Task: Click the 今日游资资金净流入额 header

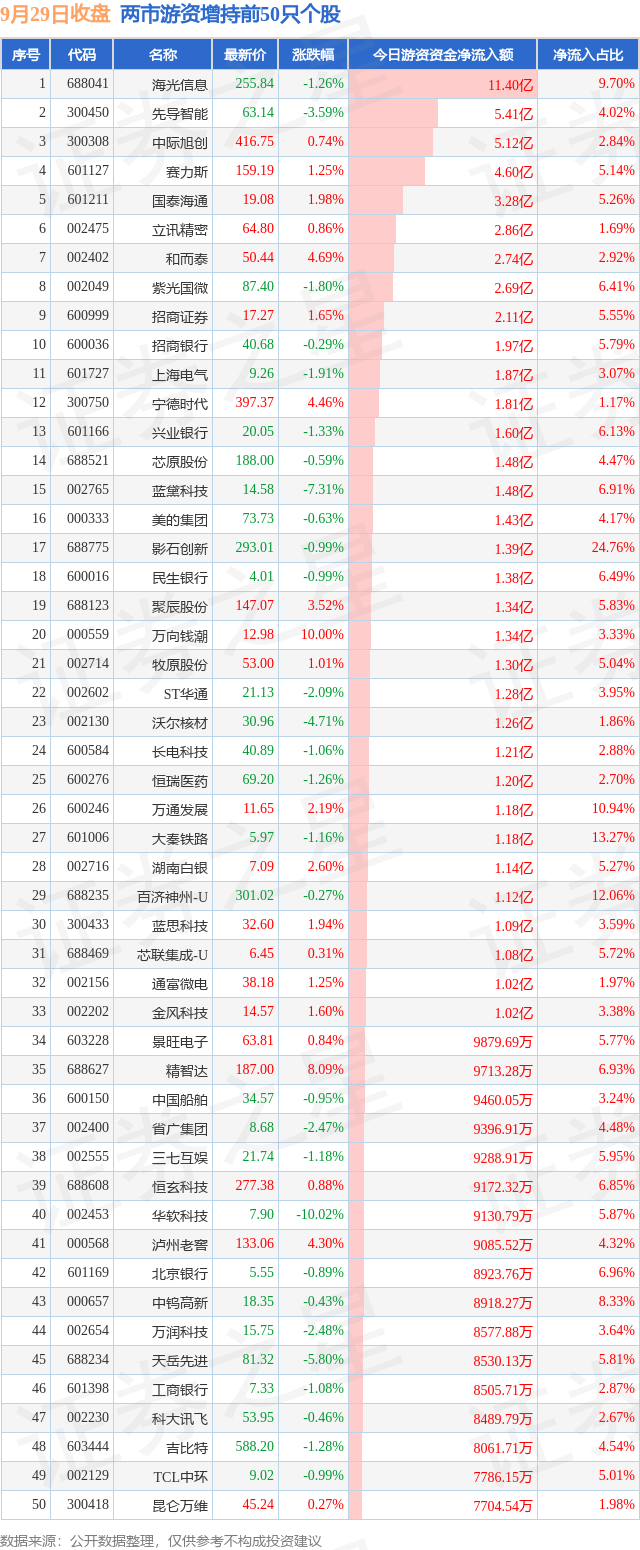Action: pyautogui.click(x=443, y=55)
